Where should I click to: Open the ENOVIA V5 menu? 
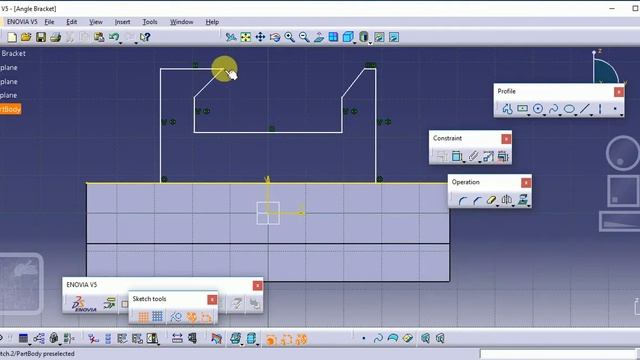pos(22,22)
